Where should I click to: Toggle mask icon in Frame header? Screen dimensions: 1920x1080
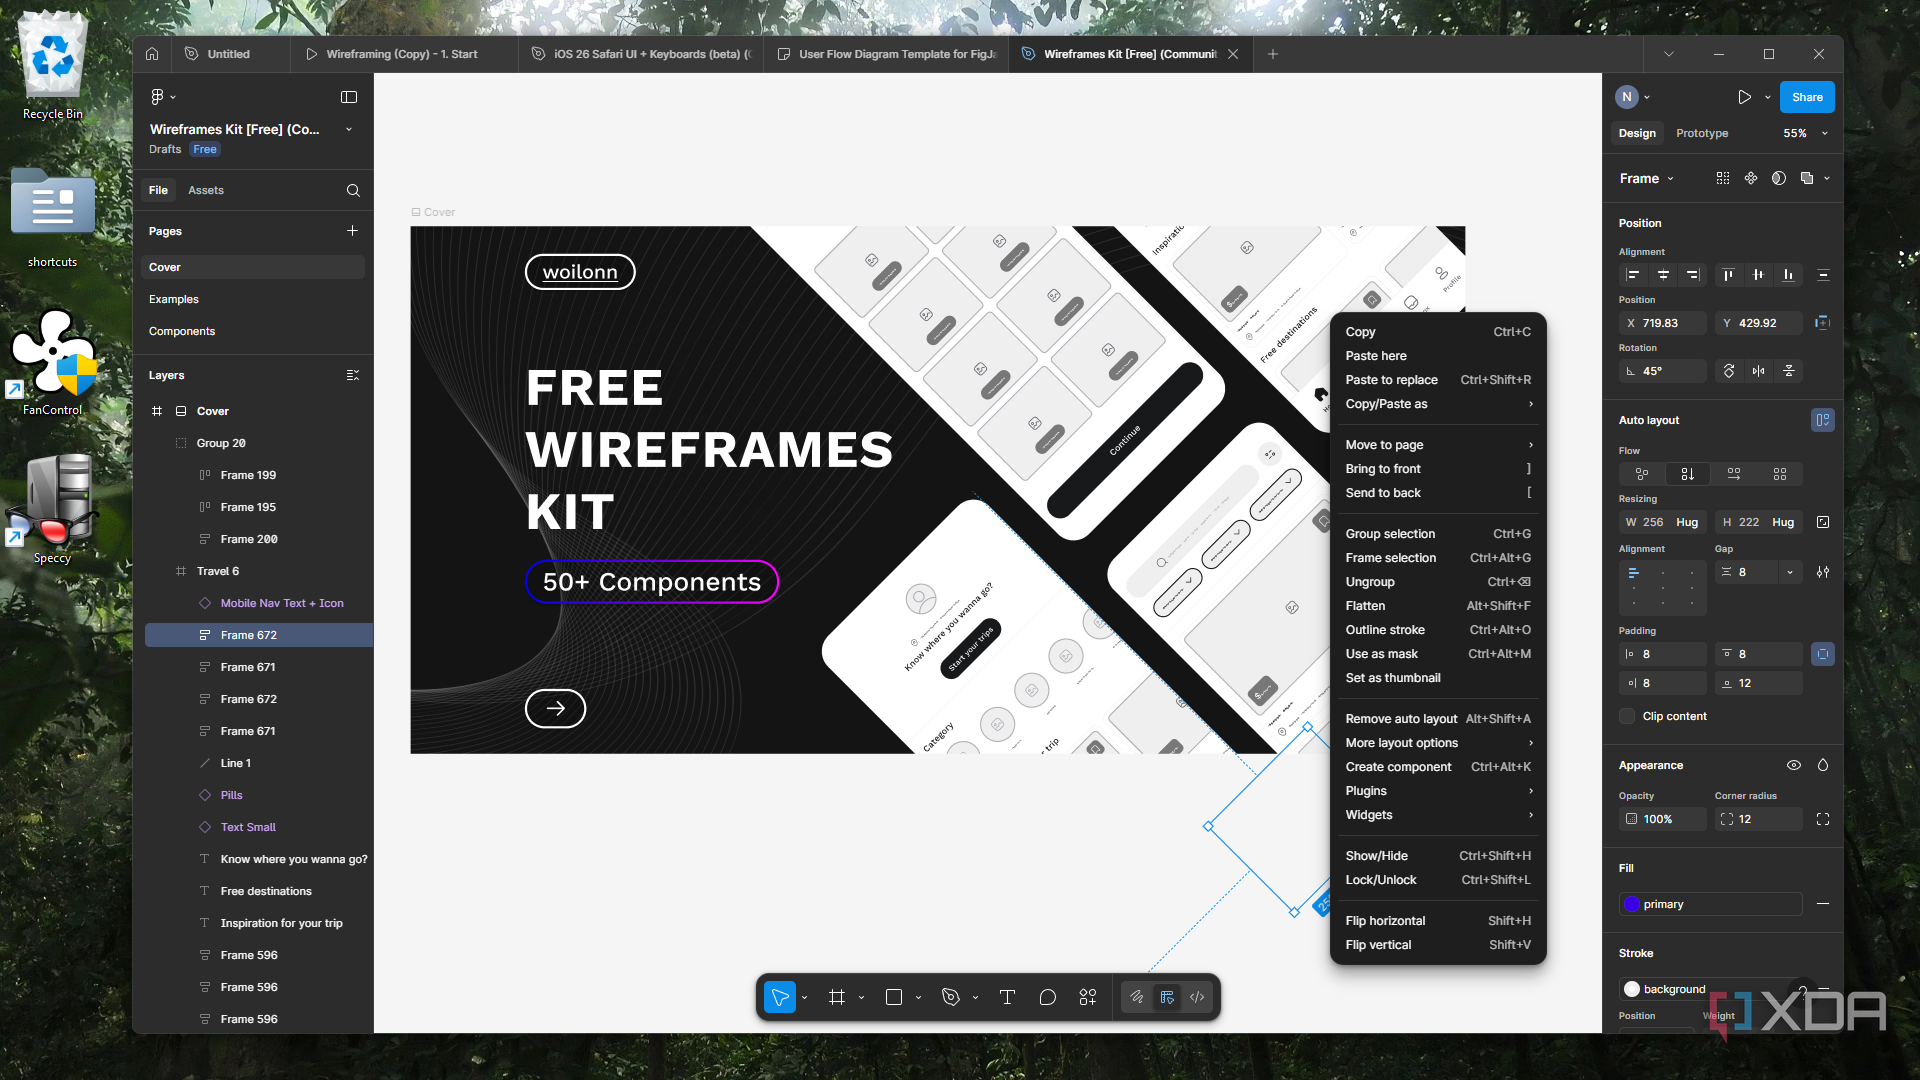[1779, 178]
